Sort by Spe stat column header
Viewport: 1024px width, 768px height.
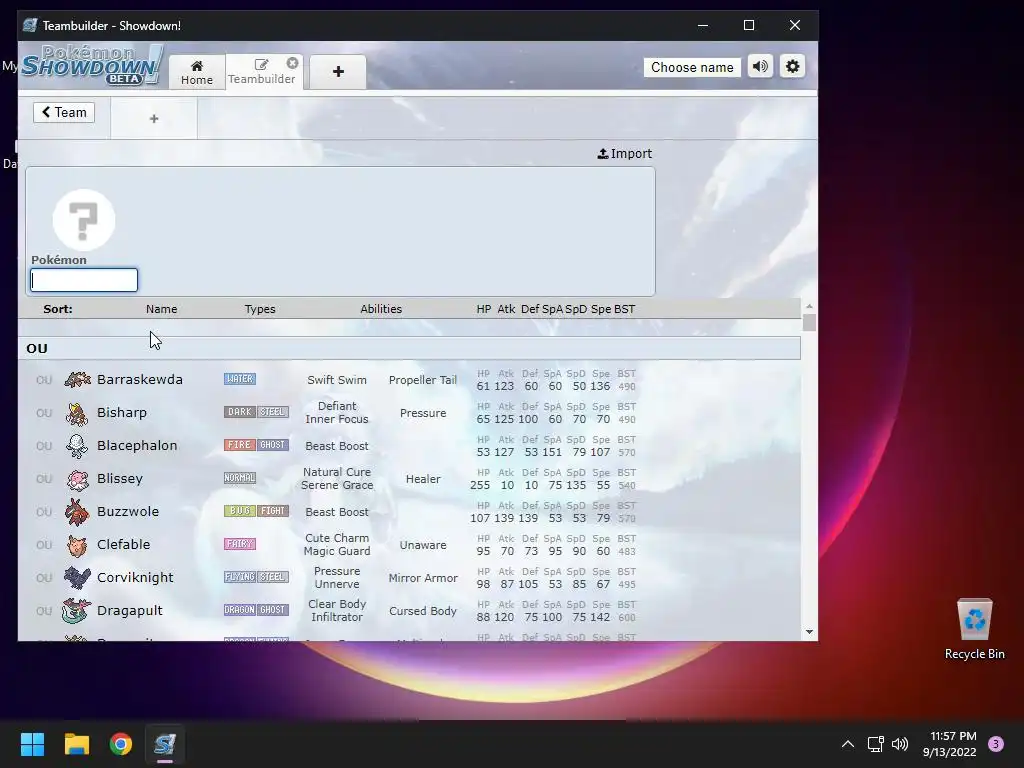point(601,309)
